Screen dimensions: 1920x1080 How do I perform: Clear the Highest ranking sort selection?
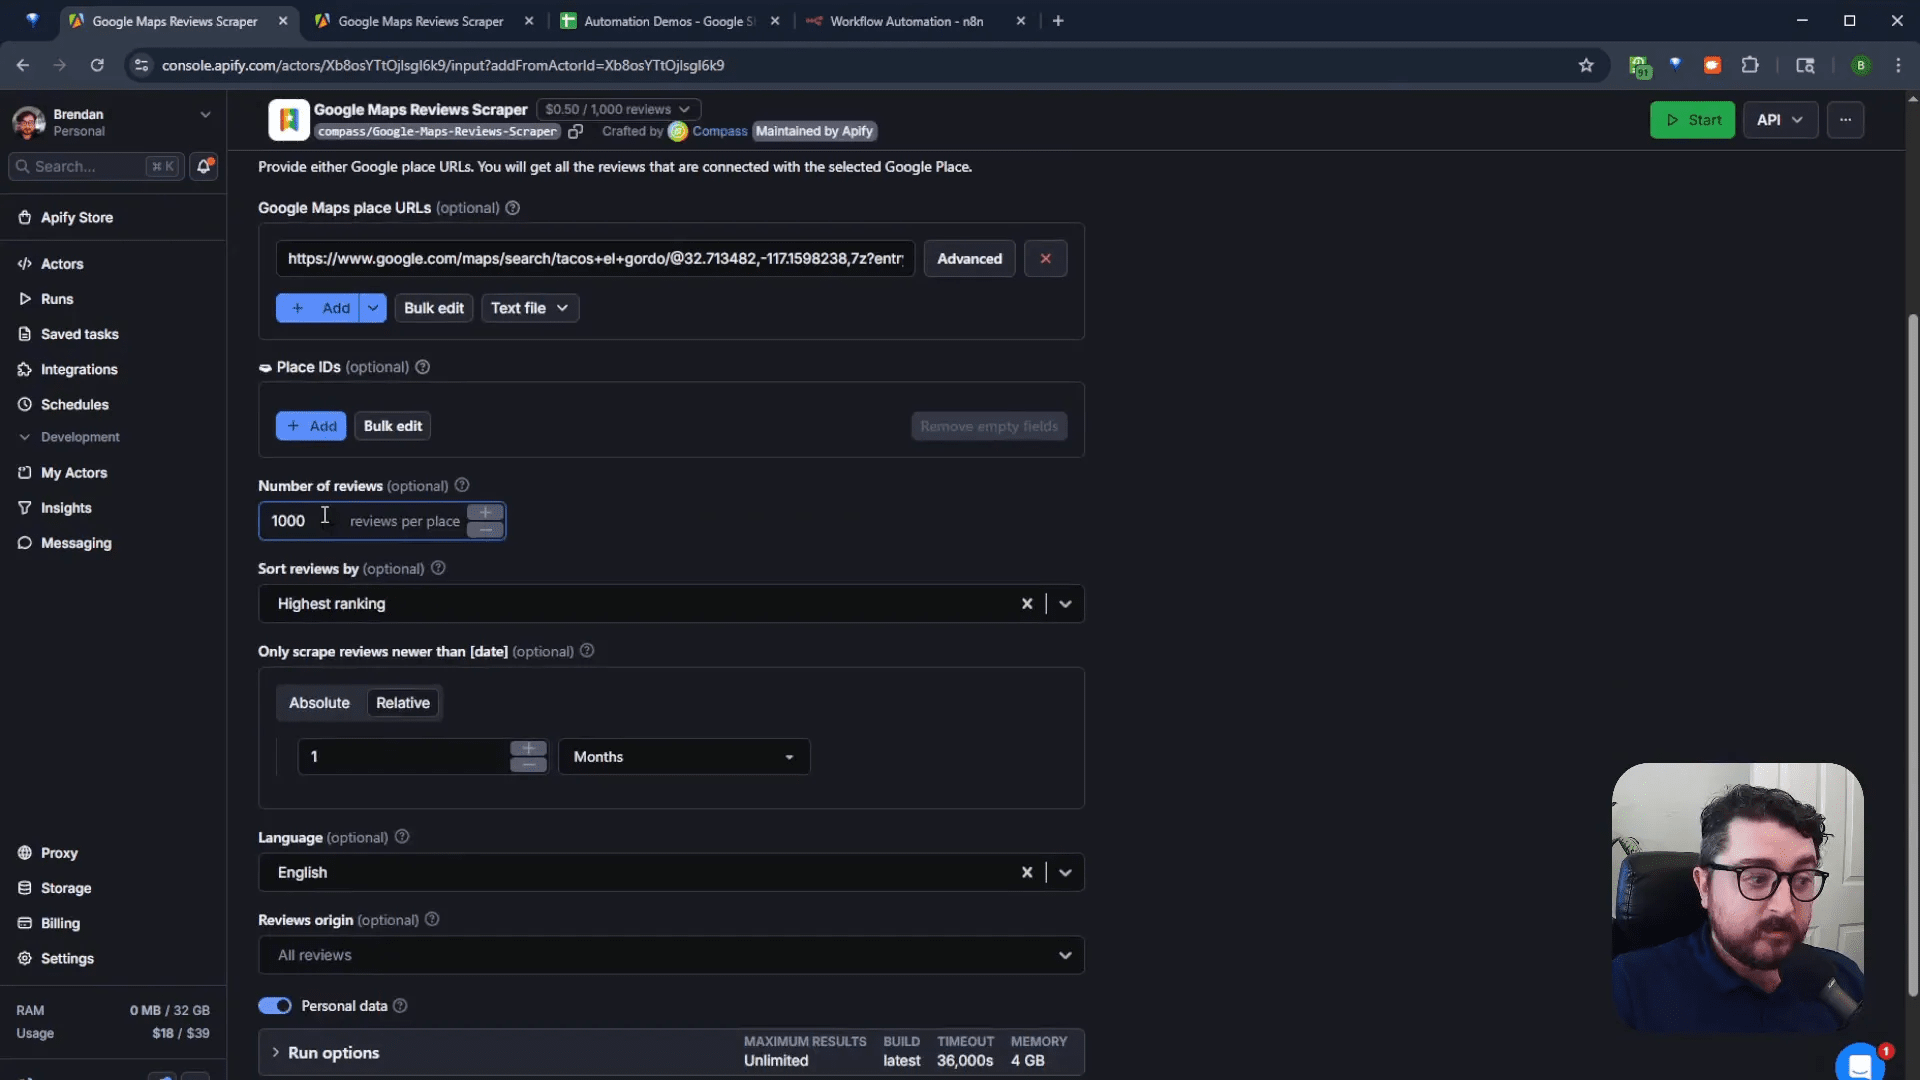[x=1026, y=604]
